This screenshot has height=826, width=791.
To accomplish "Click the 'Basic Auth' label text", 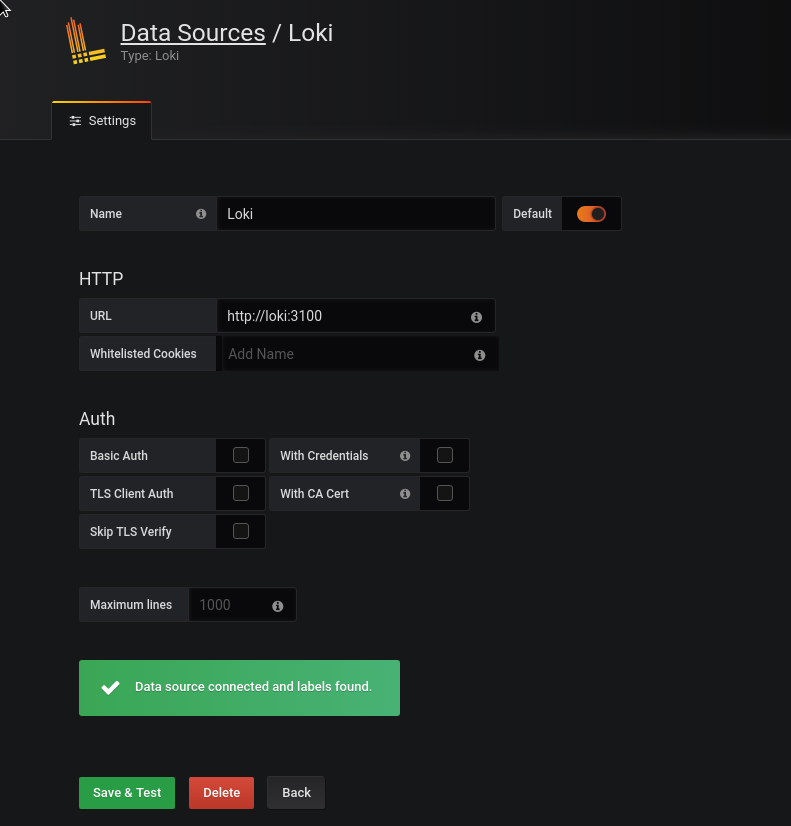I will click(x=119, y=456).
